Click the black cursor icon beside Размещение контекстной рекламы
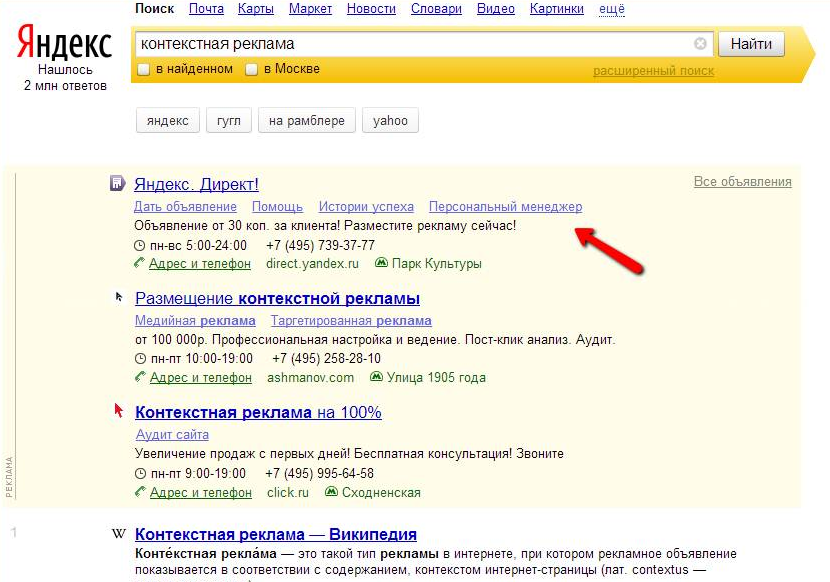This screenshot has width=830, height=582. 119,297
